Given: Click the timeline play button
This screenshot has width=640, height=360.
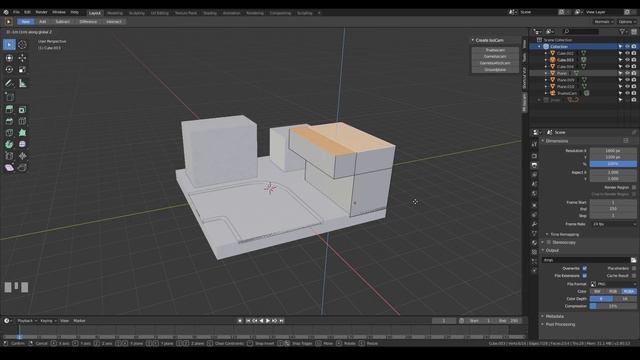Looking at the screenshot, I should 268,321.
